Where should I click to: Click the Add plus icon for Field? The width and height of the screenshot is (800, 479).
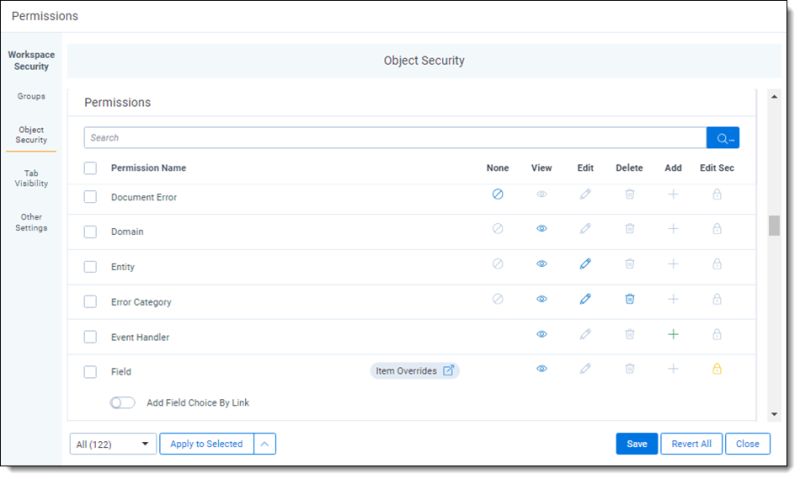(x=673, y=368)
